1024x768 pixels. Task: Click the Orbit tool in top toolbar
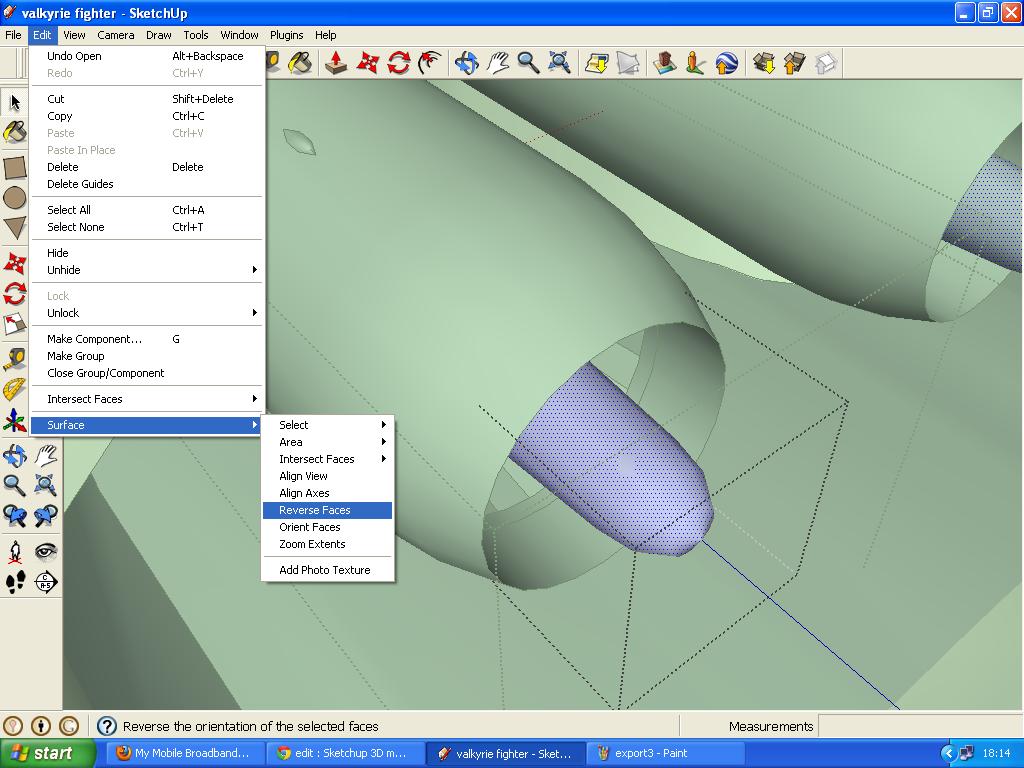pos(466,63)
